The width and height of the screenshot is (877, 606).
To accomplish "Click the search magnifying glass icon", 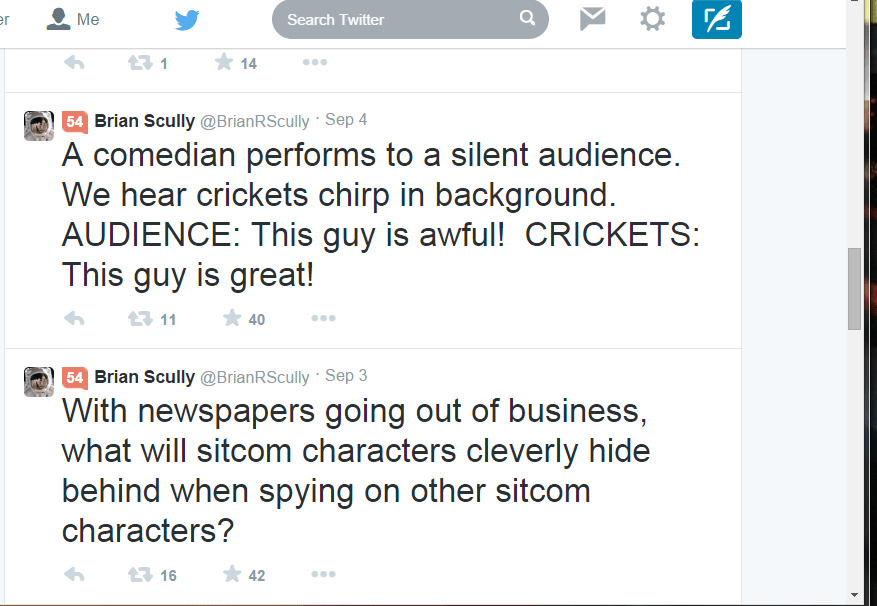I will click(x=527, y=18).
